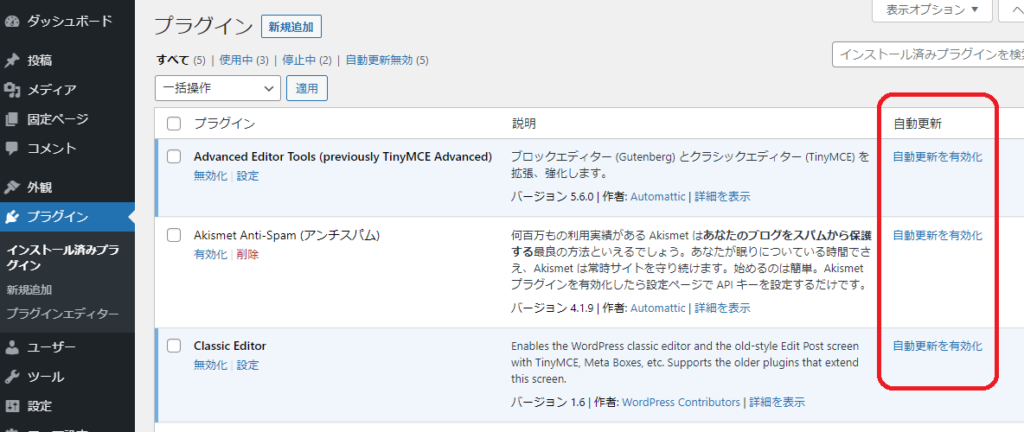Click the 外観 paintbrush icon
The image size is (1024, 432).
click(x=12, y=187)
